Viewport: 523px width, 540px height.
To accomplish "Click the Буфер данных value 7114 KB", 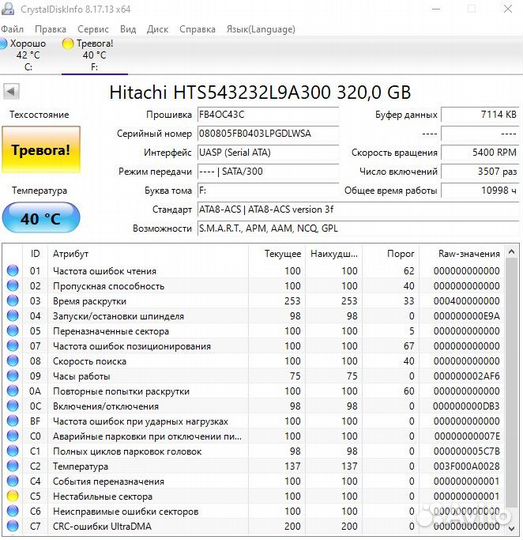I will (480, 115).
